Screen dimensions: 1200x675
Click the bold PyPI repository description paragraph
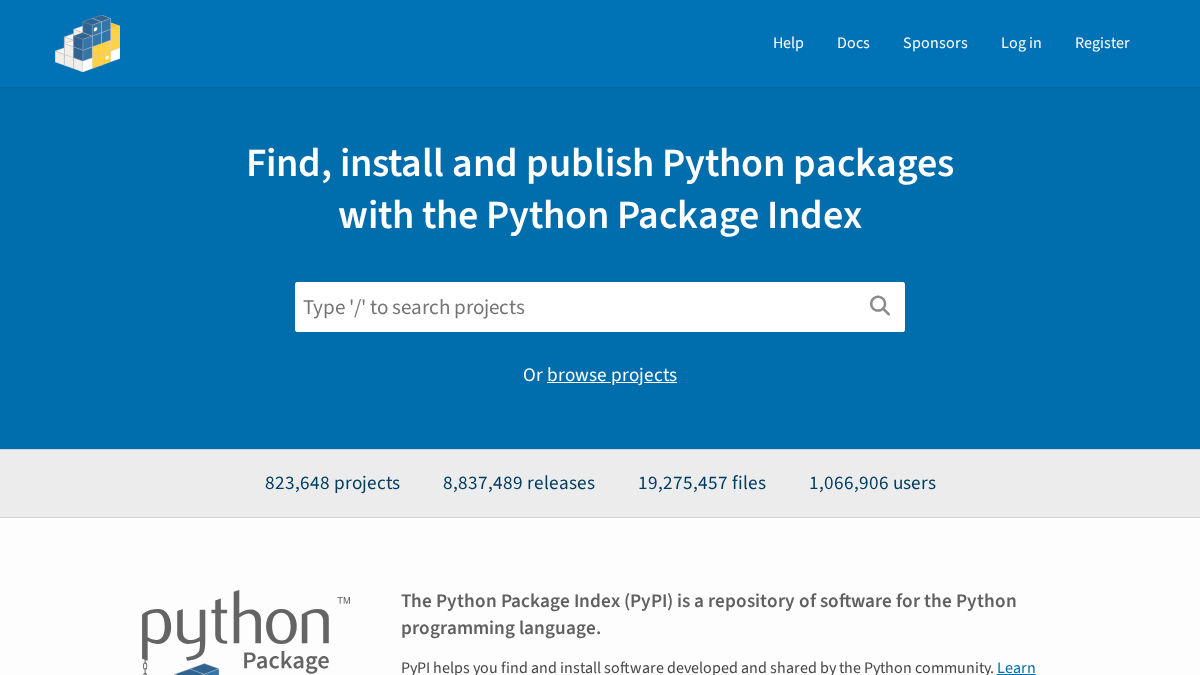pyautogui.click(x=709, y=614)
